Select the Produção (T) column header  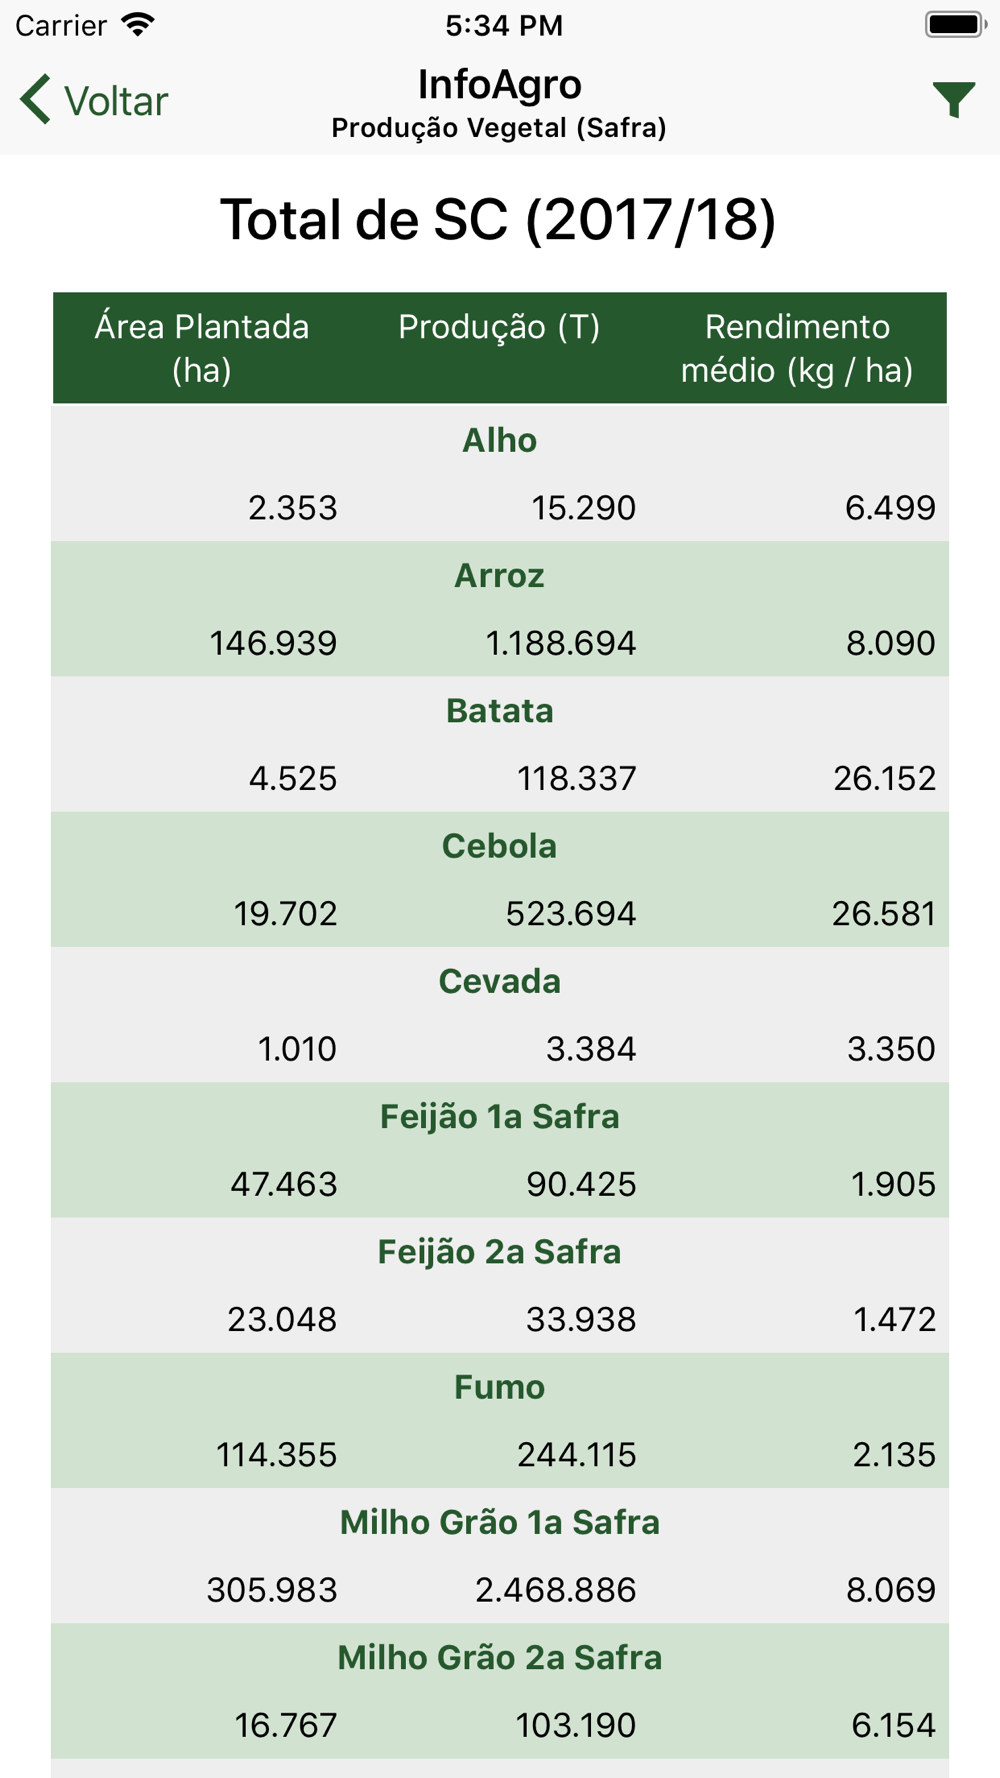(499, 327)
